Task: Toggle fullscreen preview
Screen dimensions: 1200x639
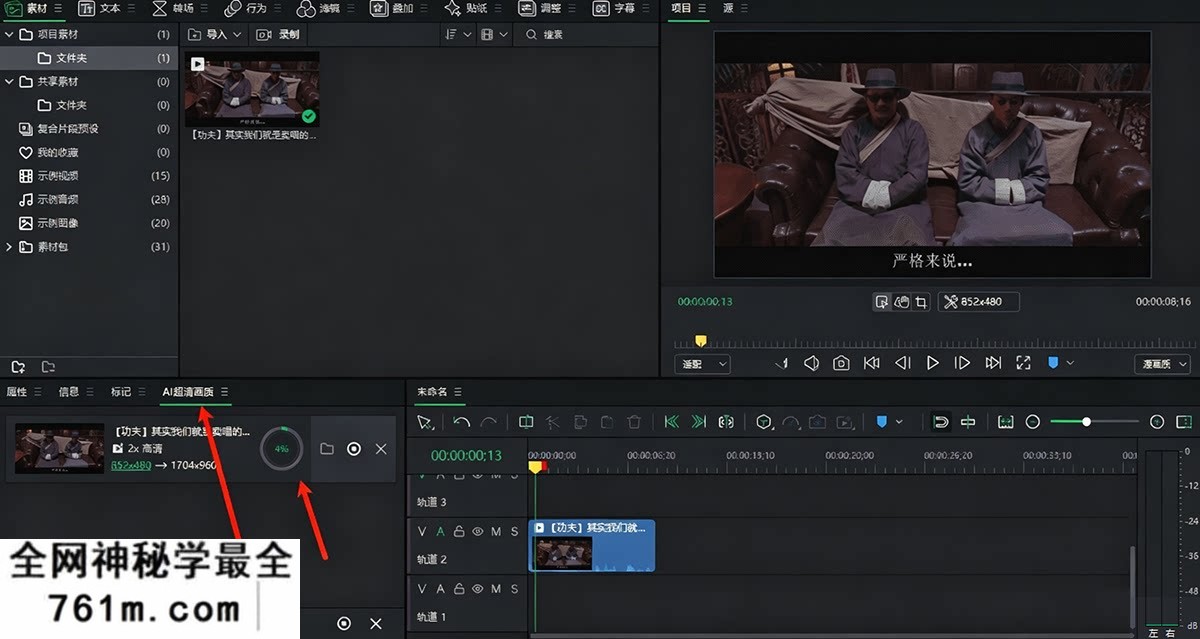Action: coord(1023,363)
